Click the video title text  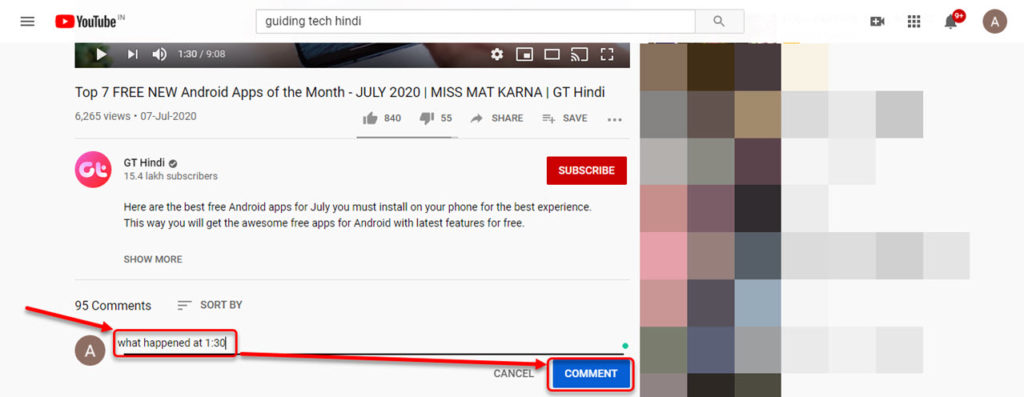(x=340, y=92)
